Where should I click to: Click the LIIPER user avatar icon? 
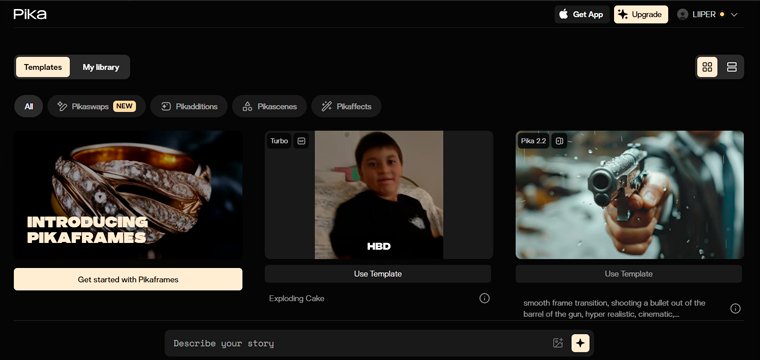(x=682, y=15)
